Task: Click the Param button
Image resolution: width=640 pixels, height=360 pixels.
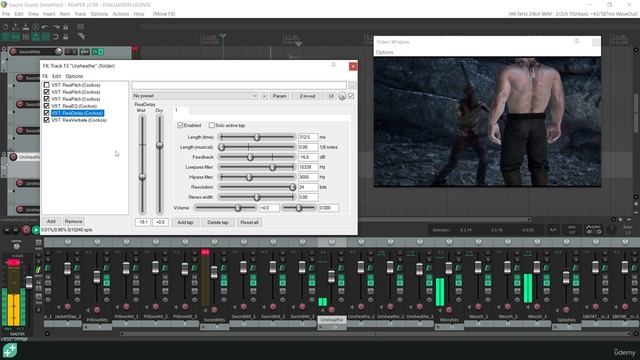Action: pyautogui.click(x=279, y=96)
